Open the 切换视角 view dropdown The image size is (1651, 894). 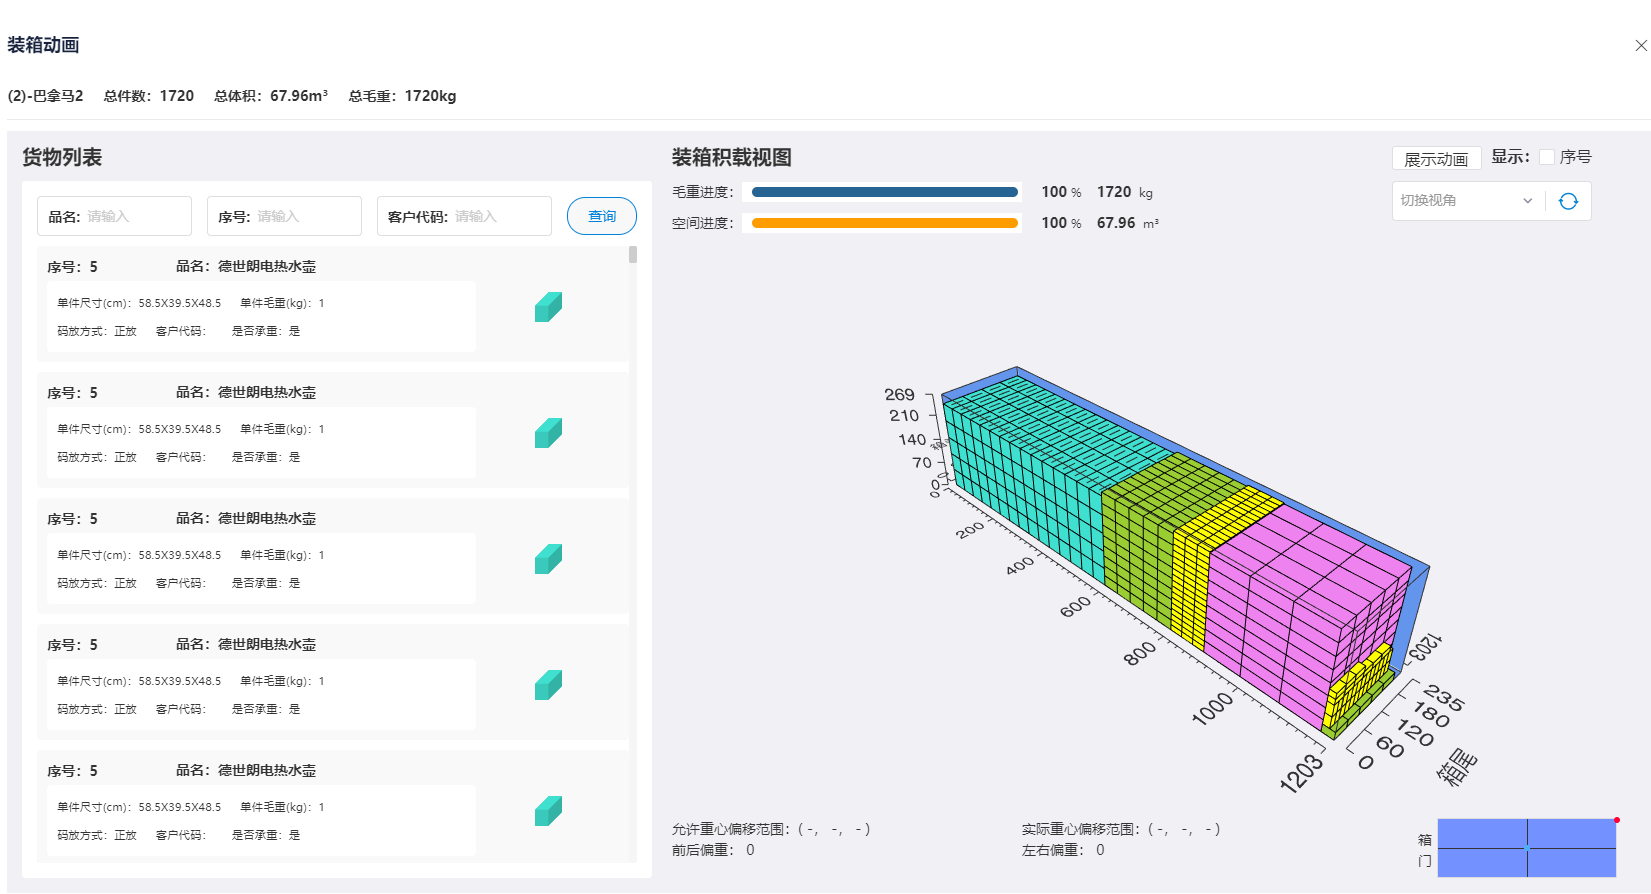(1466, 201)
